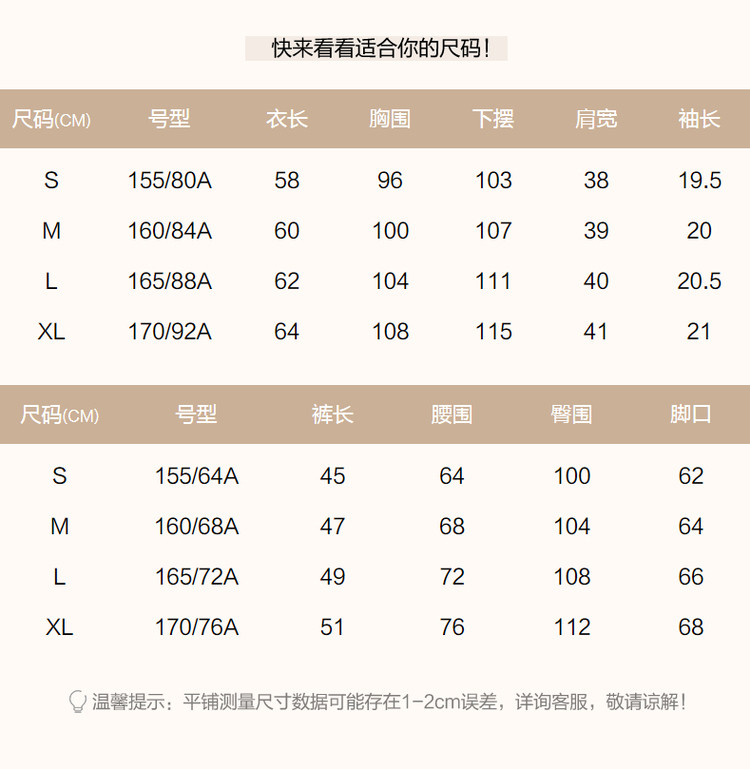Select the 脚口 column header
The width and height of the screenshot is (750, 769).
(x=691, y=414)
